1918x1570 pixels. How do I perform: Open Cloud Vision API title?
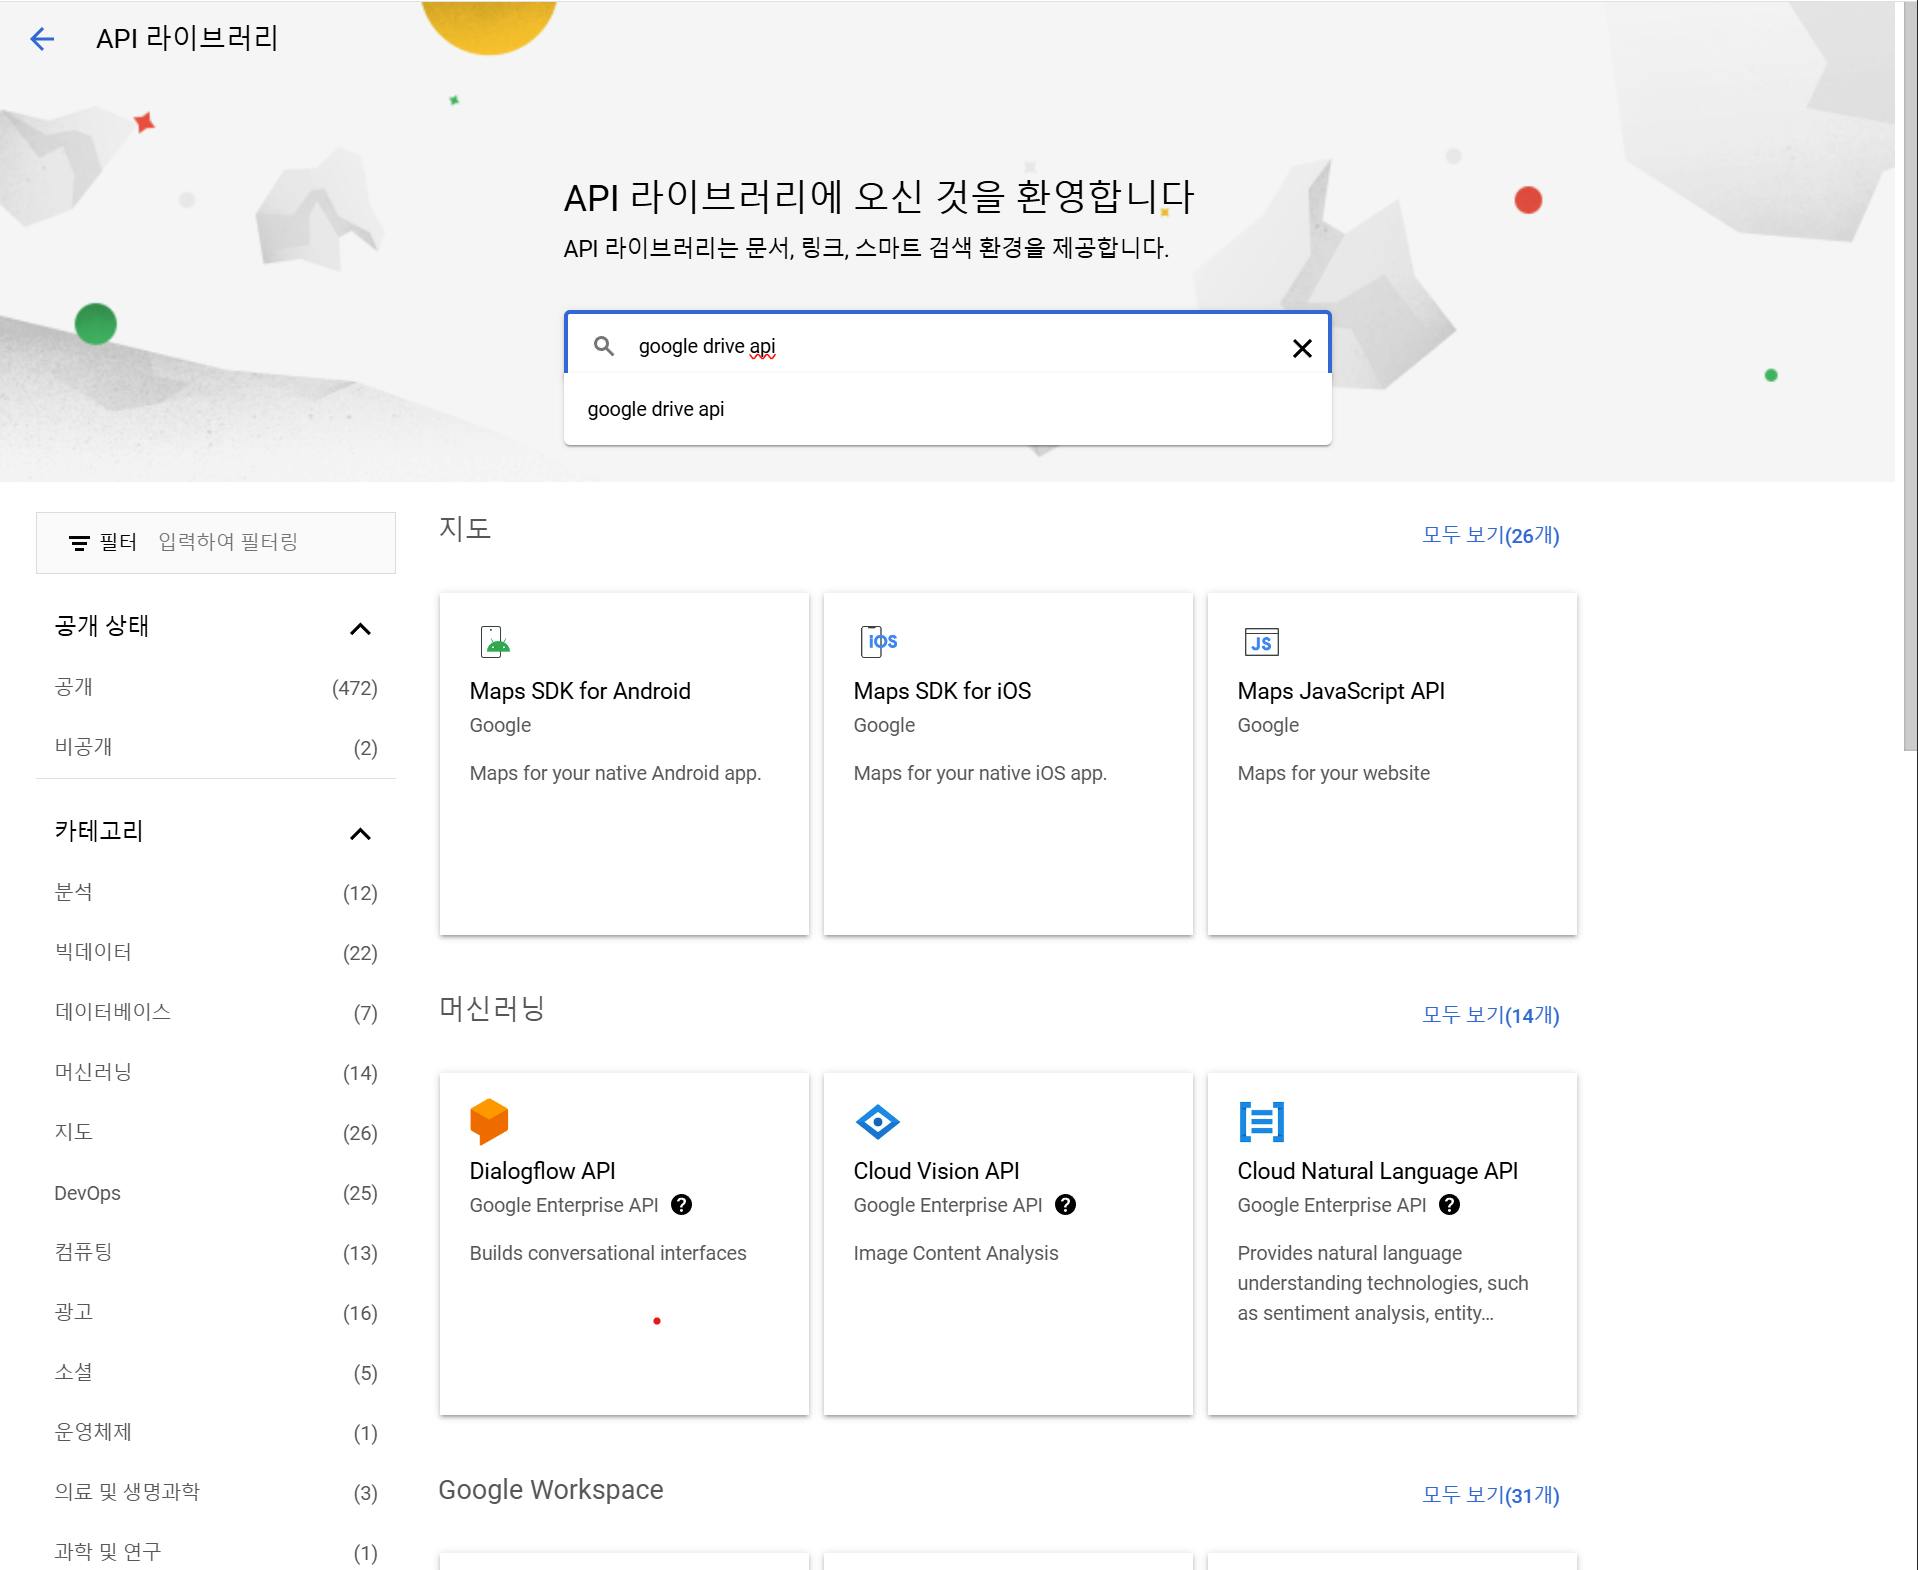pyautogui.click(x=937, y=1171)
